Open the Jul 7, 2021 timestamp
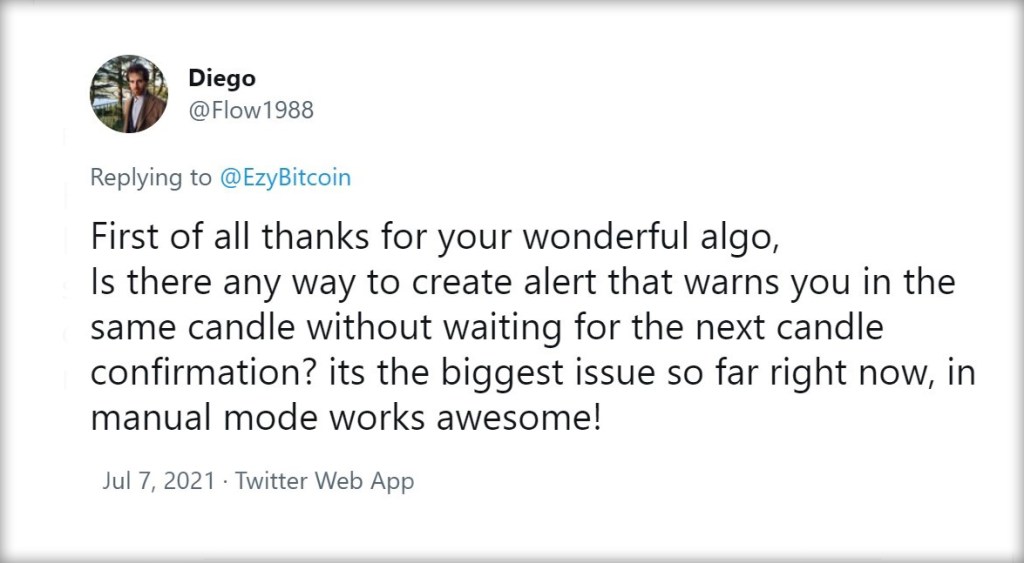The width and height of the screenshot is (1024, 563). click(x=158, y=481)
